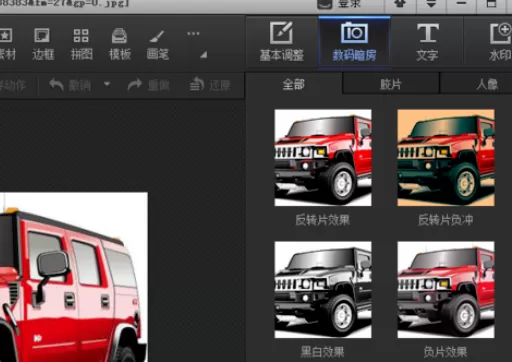
Task: Apply the 黑白效果 black-and-white thumbnail
Action: (323, 290)
